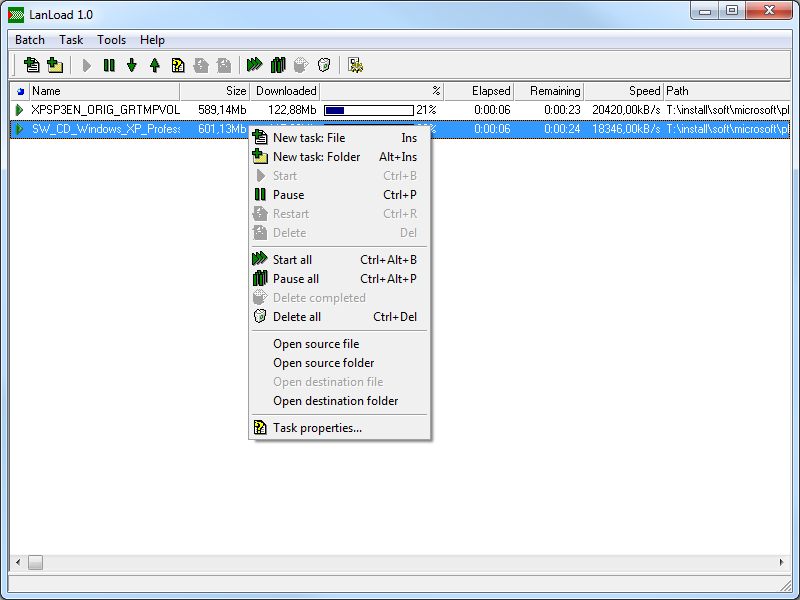The height and width of the screenshot is (600, 800).
Task: Click the New task: File toolbar icon
Action: pyautogui.click(x=32, y=65)
